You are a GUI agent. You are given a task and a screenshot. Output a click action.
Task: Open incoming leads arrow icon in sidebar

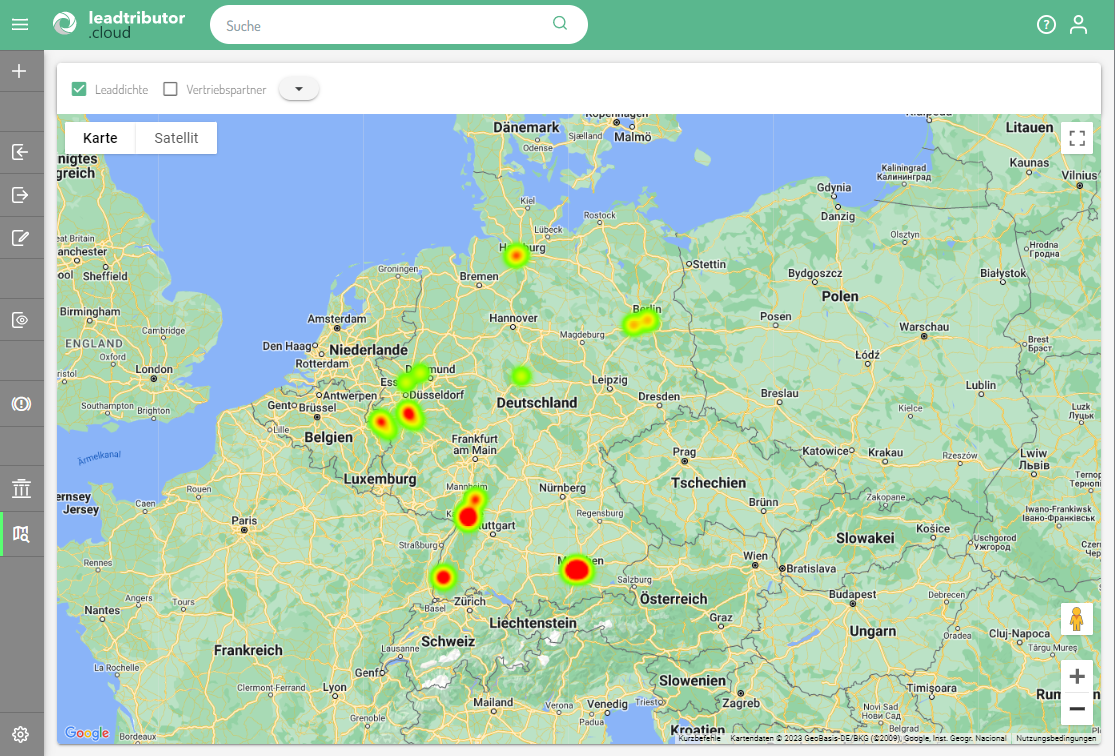(20, 152)
